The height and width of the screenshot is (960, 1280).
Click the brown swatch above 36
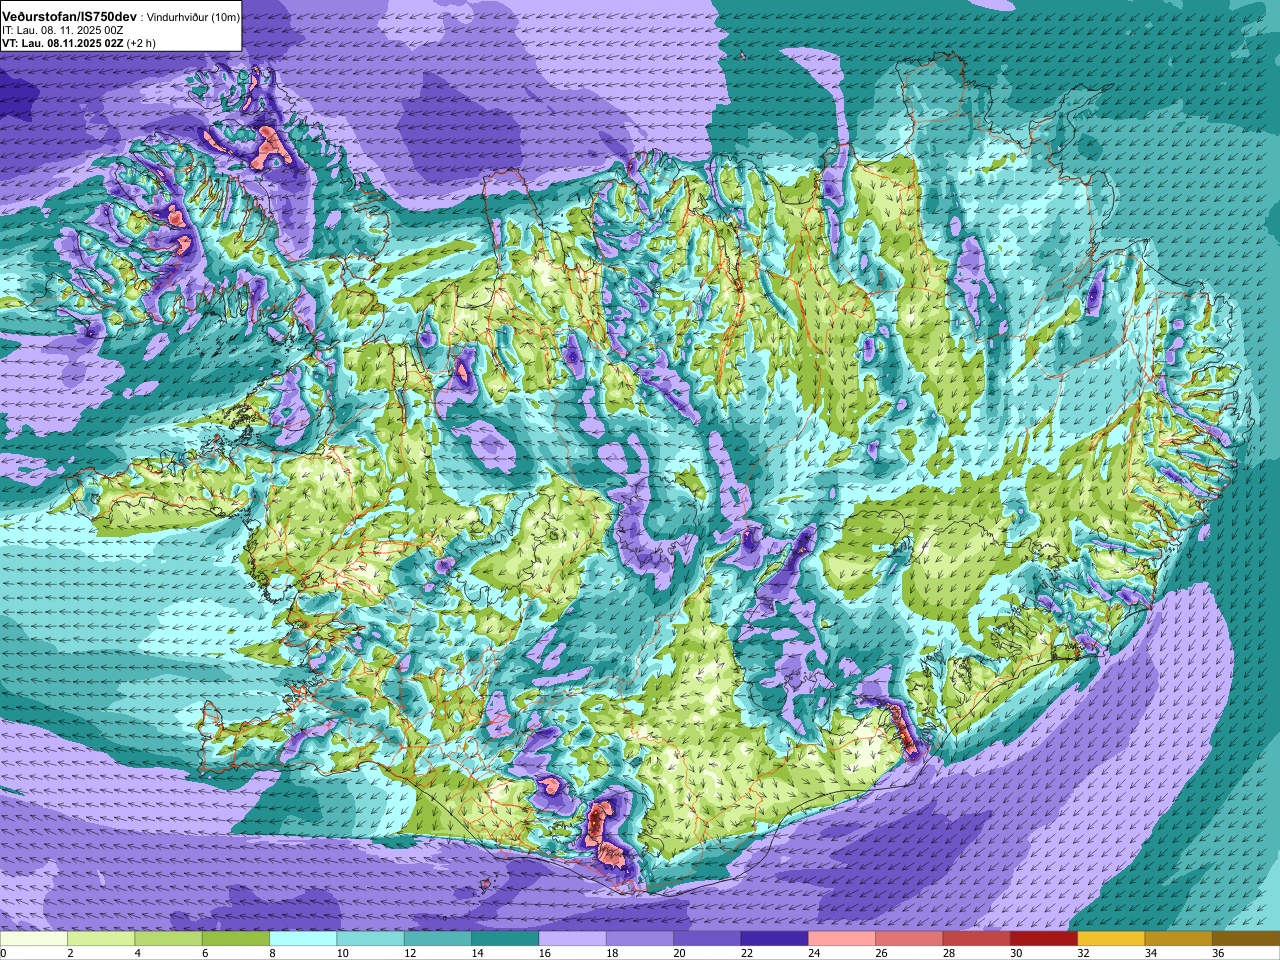pos(1246,939)
